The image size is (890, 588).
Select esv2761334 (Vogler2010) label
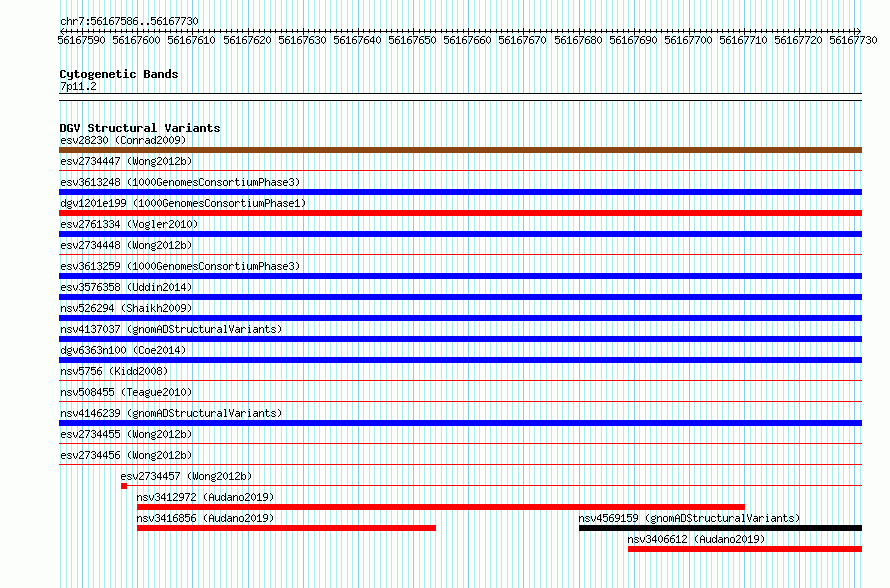[x=129, y=224]
